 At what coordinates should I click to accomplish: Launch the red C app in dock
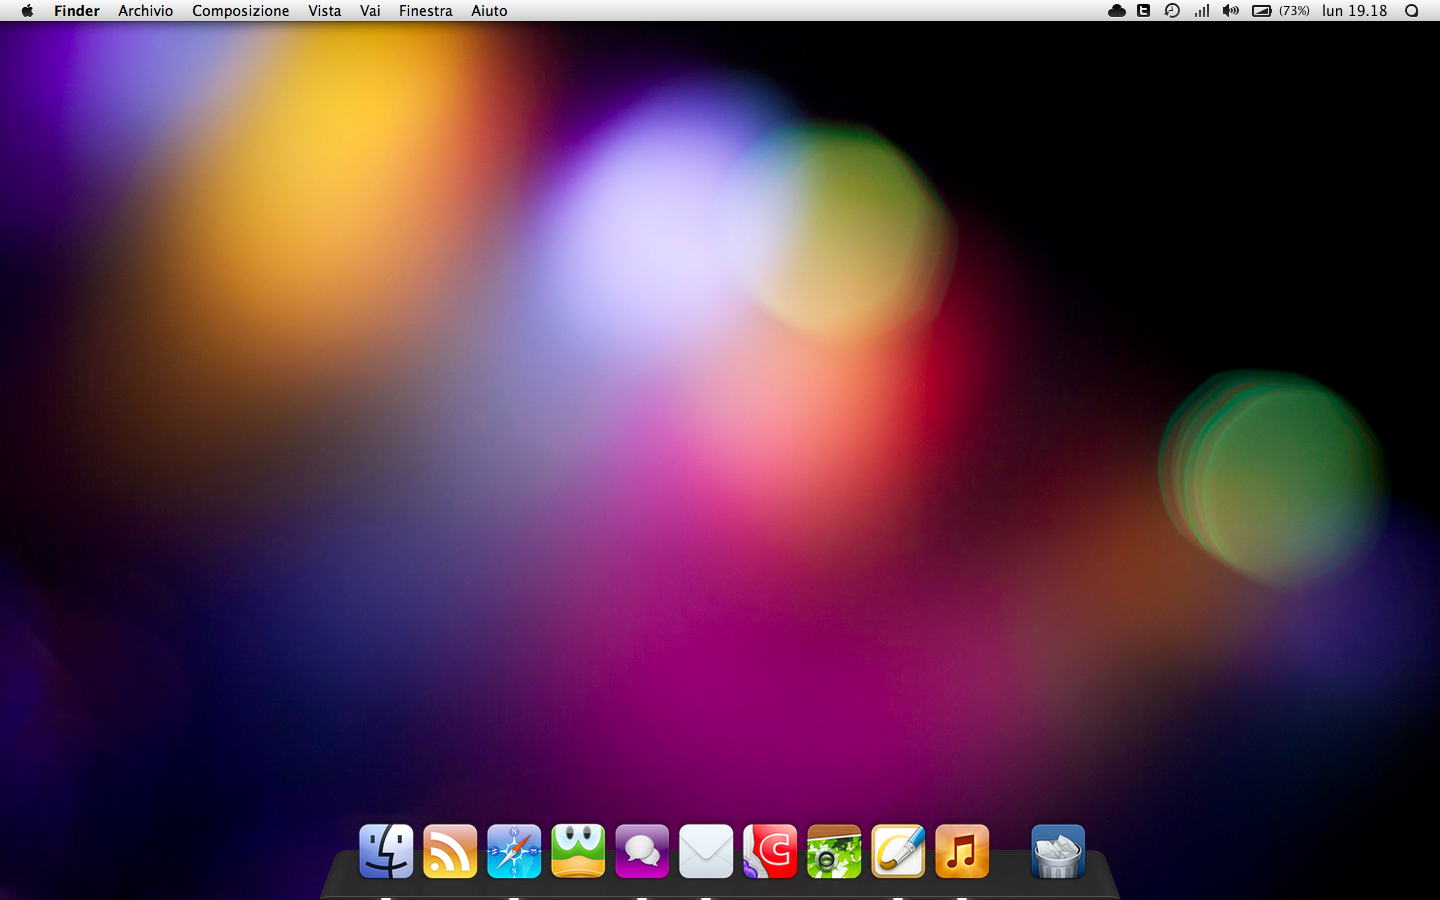770,851
